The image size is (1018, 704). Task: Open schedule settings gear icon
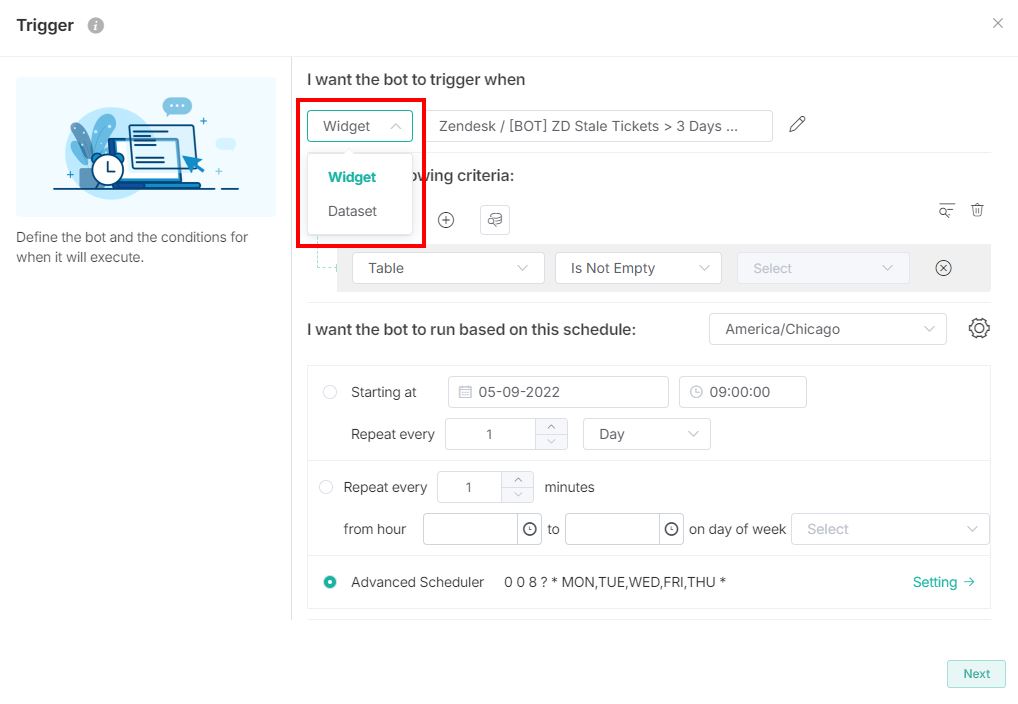[979, 329]
